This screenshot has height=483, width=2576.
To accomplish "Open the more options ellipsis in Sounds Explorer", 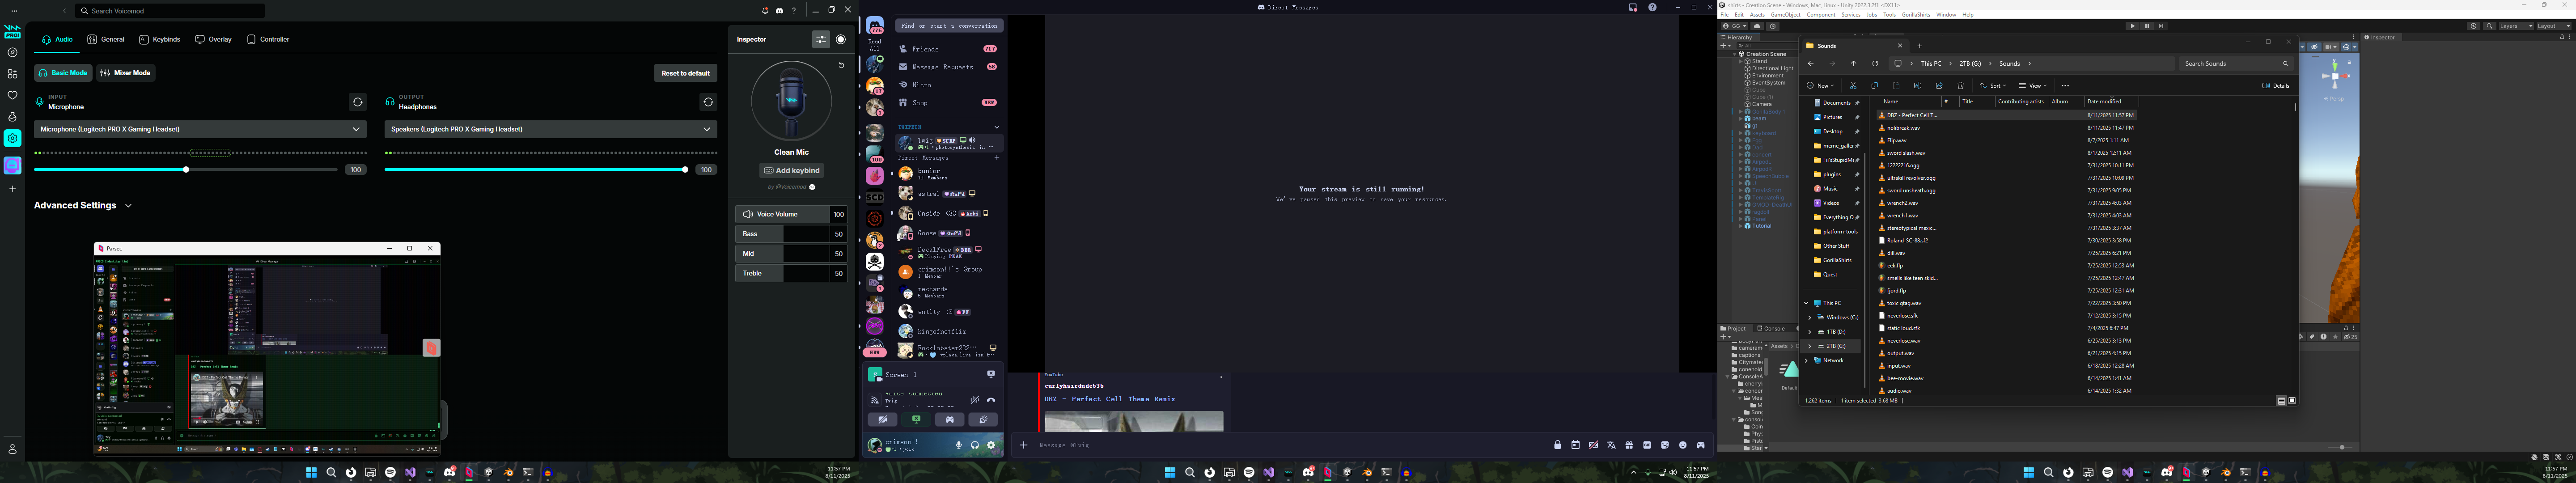I will click(x=2065, y=86).
